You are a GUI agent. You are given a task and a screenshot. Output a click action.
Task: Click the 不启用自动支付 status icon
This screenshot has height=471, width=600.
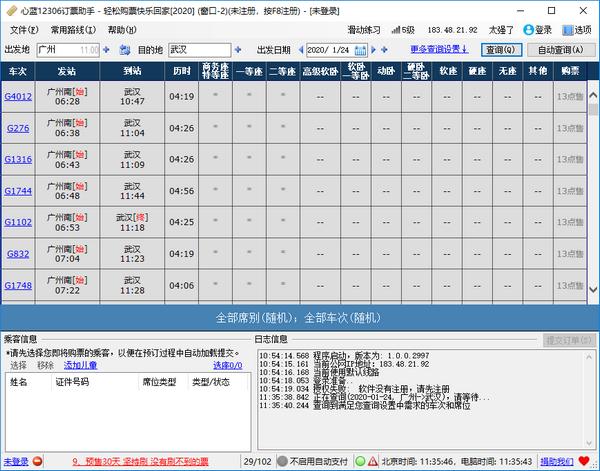[x=282, y=462]
